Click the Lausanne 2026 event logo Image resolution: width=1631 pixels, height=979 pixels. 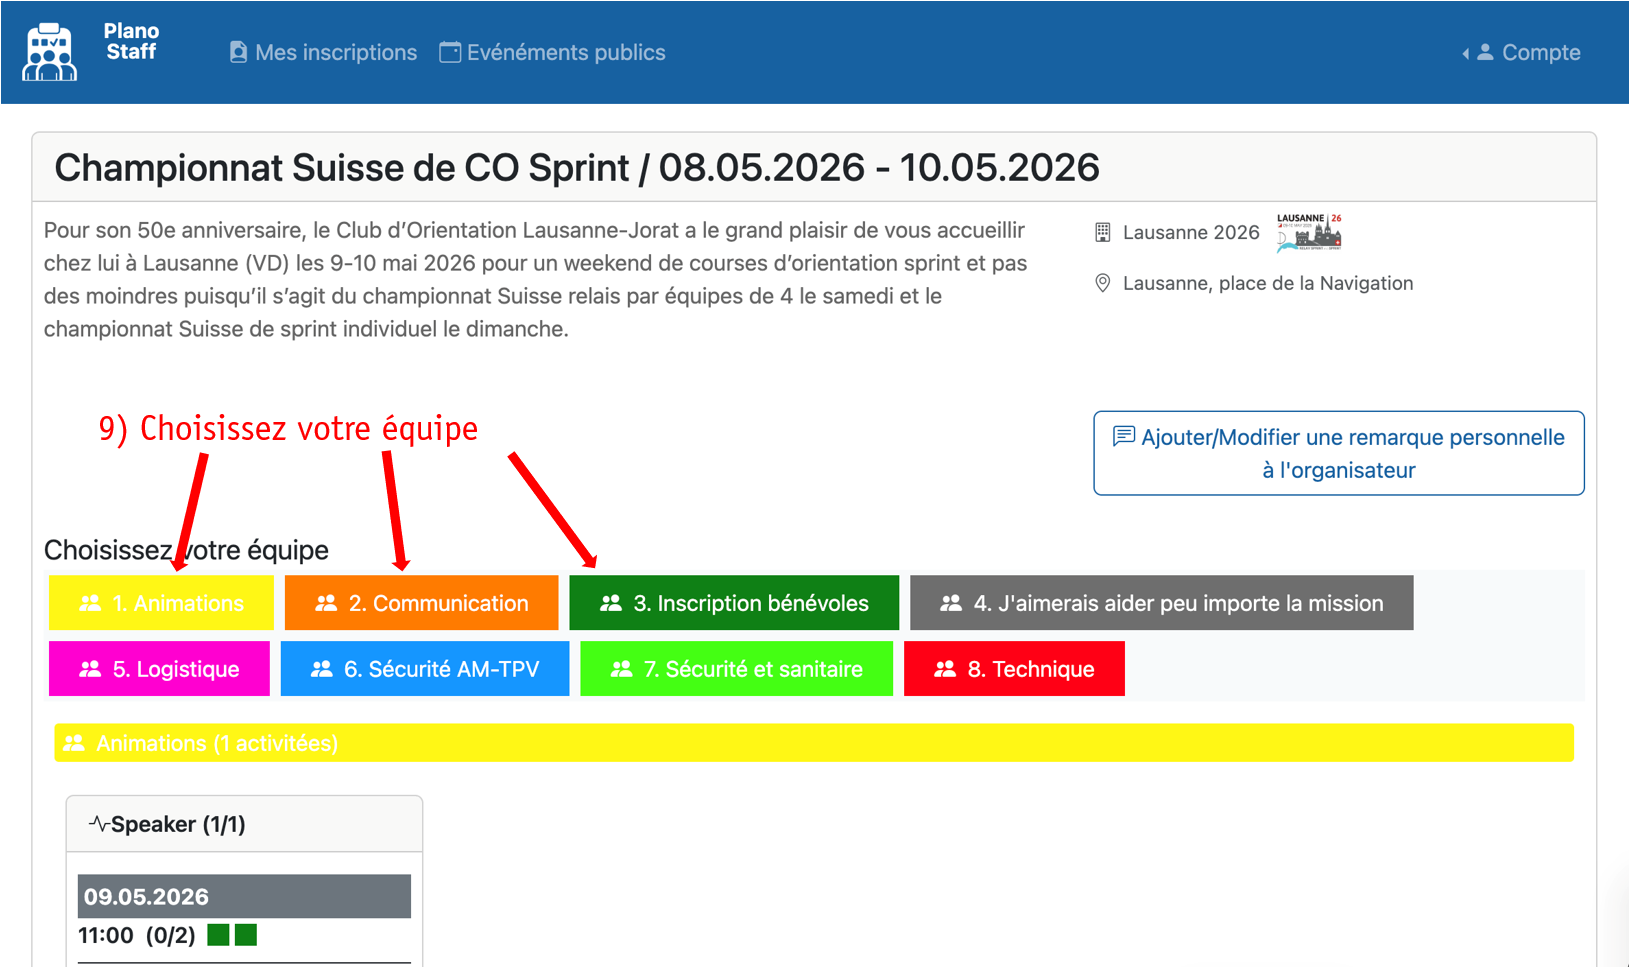1308,232
